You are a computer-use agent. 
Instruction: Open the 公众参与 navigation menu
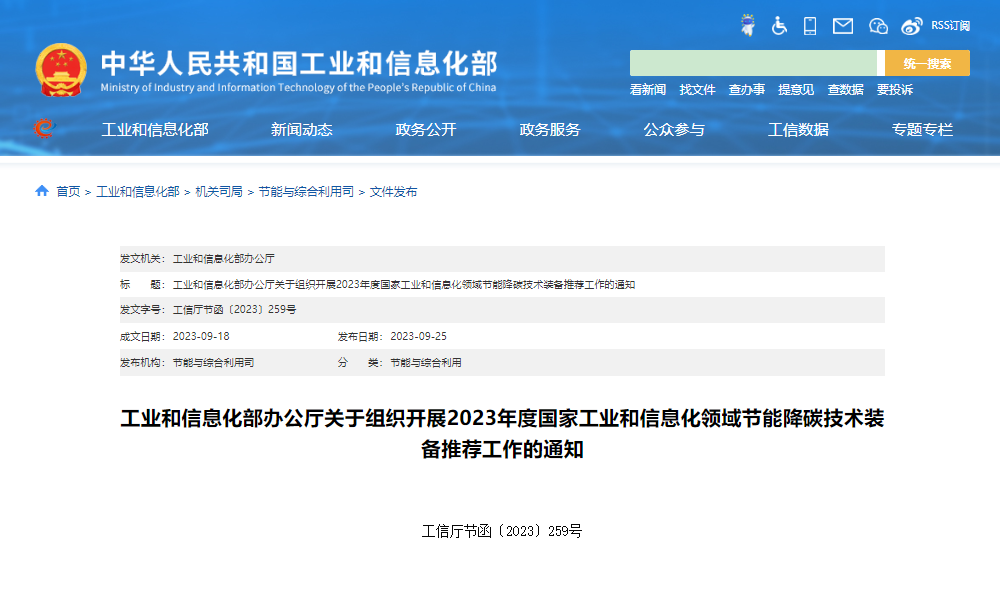pyautogui.click(x=674, y=130)
